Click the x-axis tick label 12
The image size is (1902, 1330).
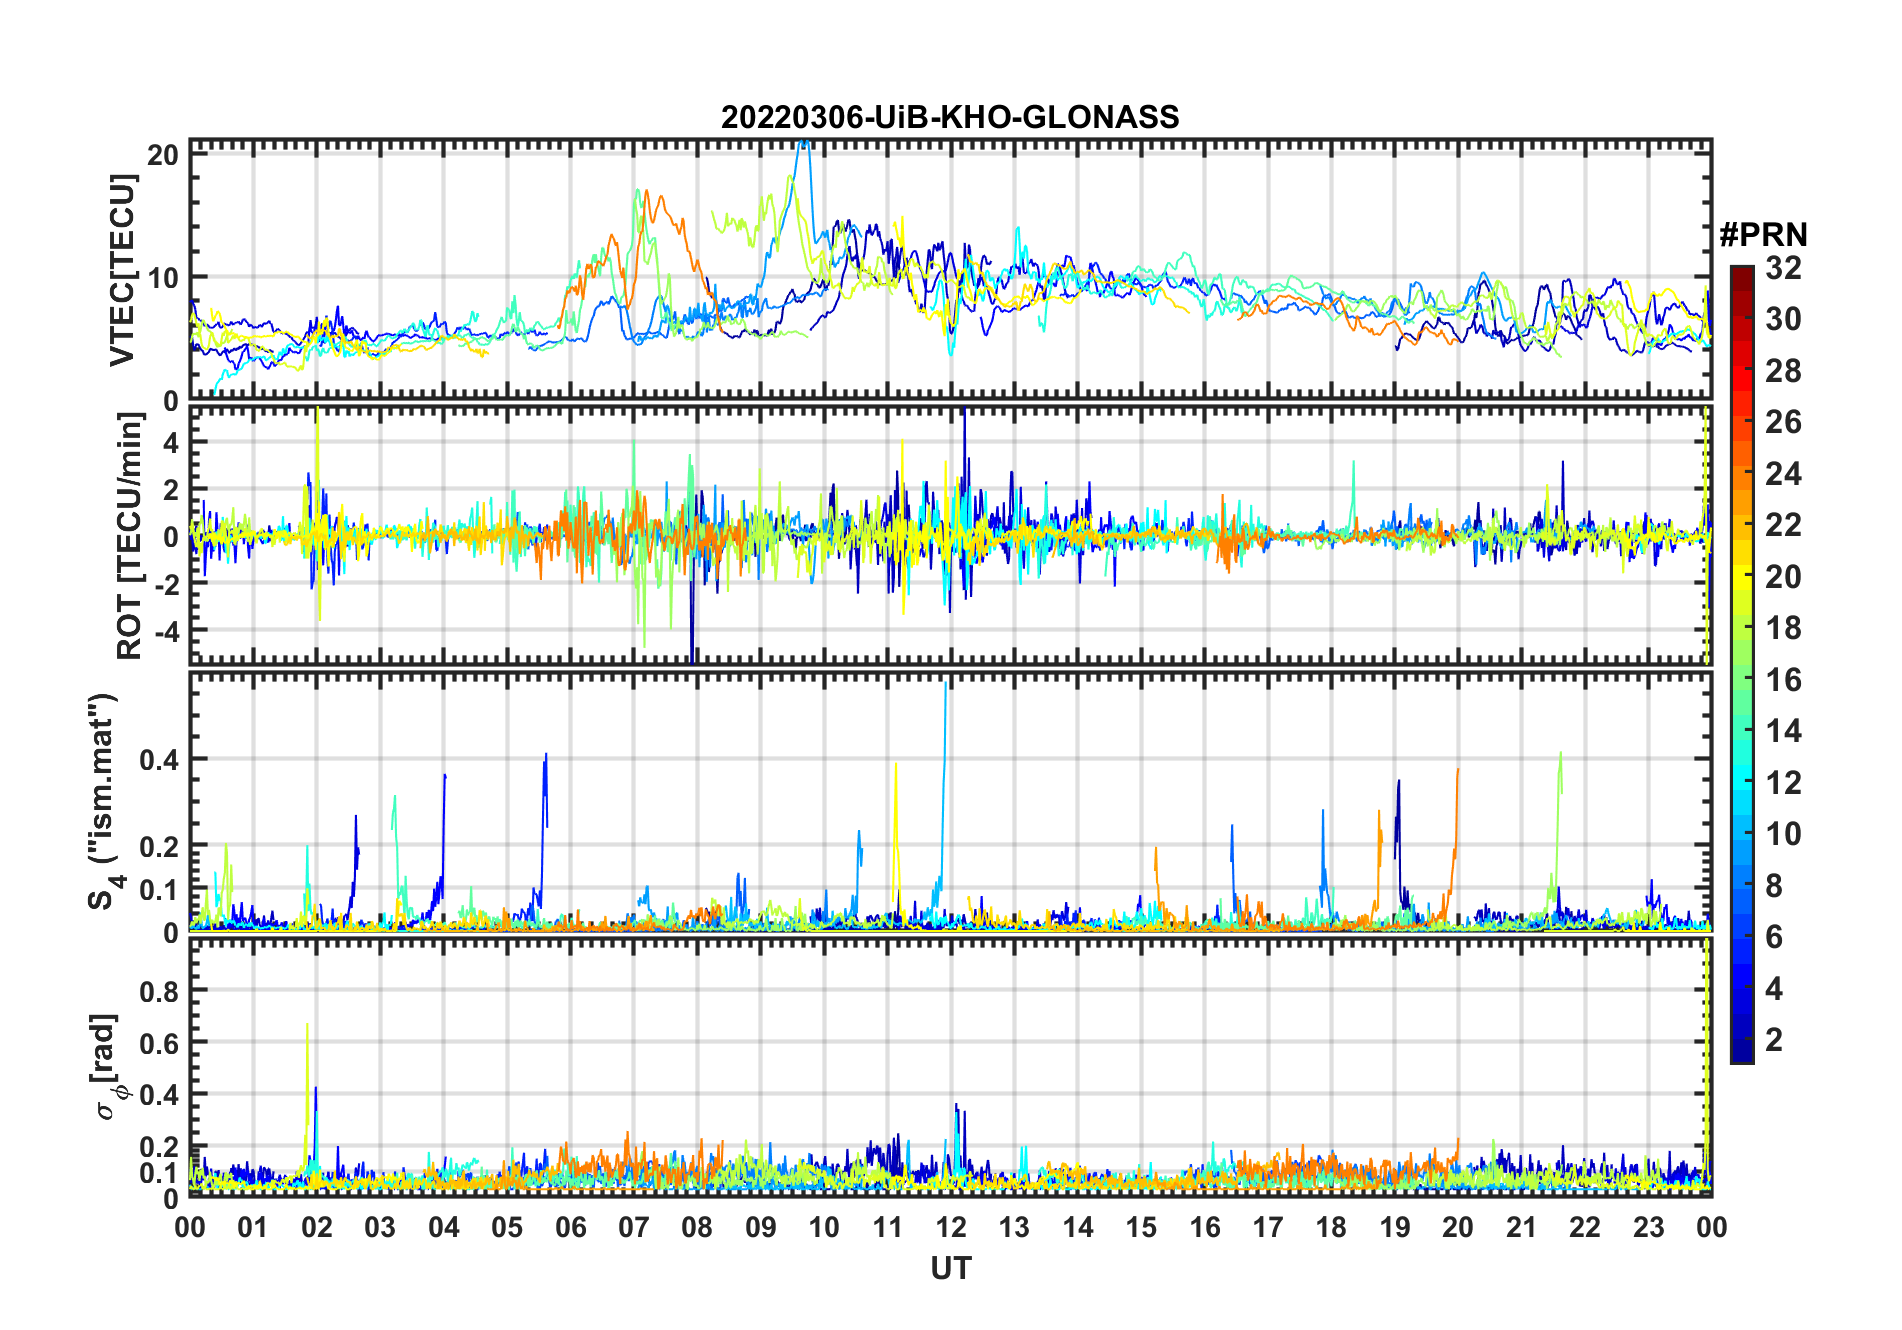[x=951, y=1227]
